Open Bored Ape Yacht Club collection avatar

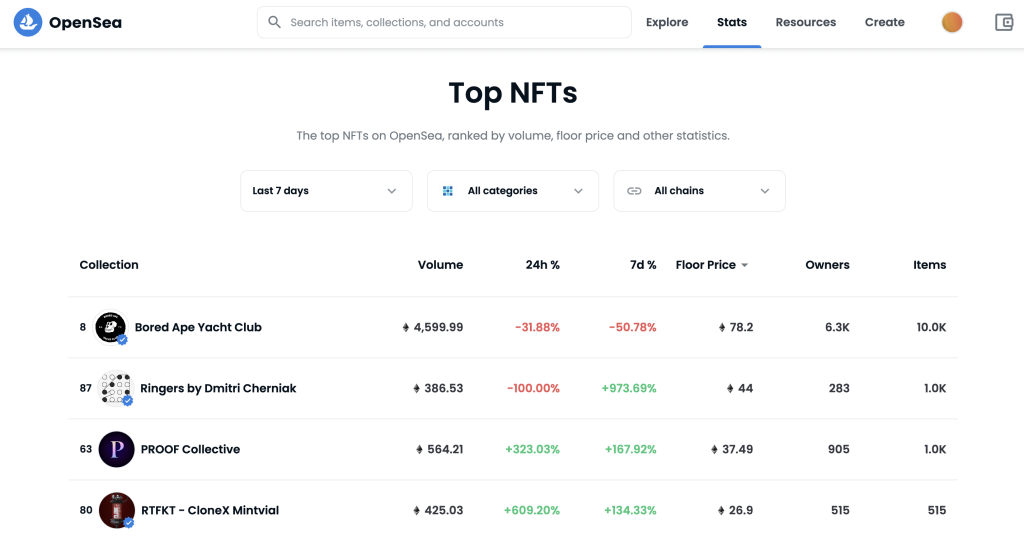(x=110, y=327)
